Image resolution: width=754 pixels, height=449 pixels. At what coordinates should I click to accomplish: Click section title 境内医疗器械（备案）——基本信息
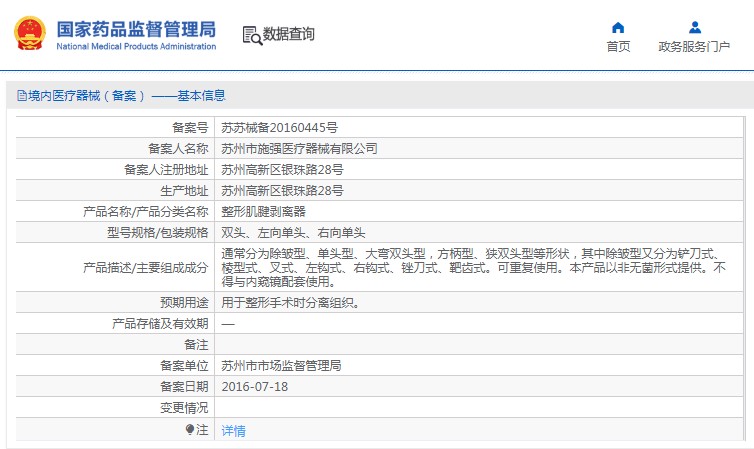pos(126,96)
